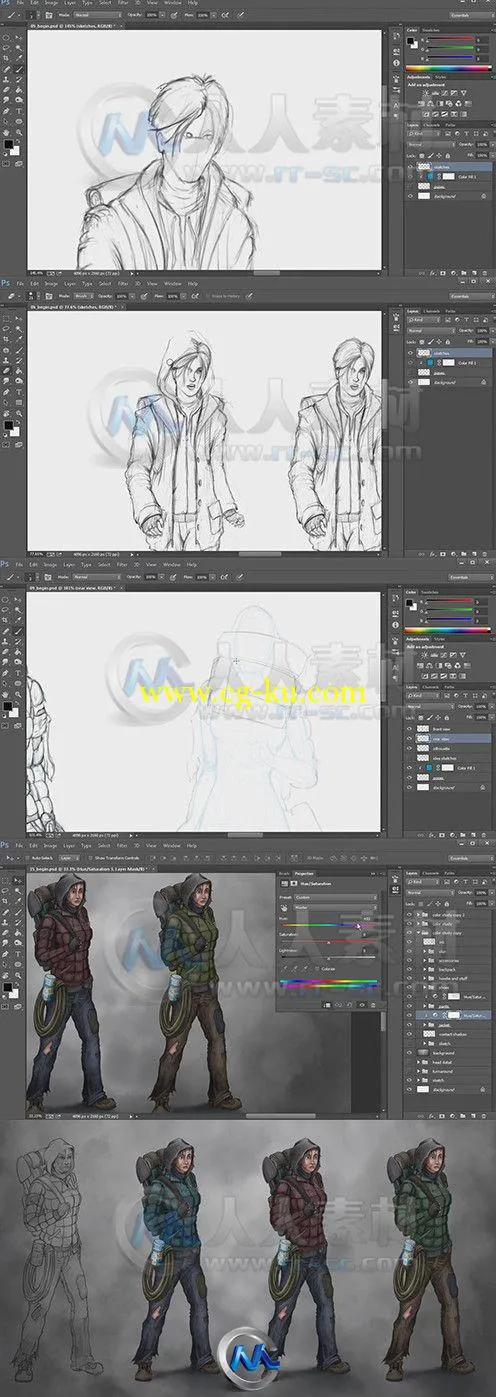This screenshot has height=1397, width=496.
Task: Select the Eraser tool in the 77.6% window
Action: pos(6,371)
